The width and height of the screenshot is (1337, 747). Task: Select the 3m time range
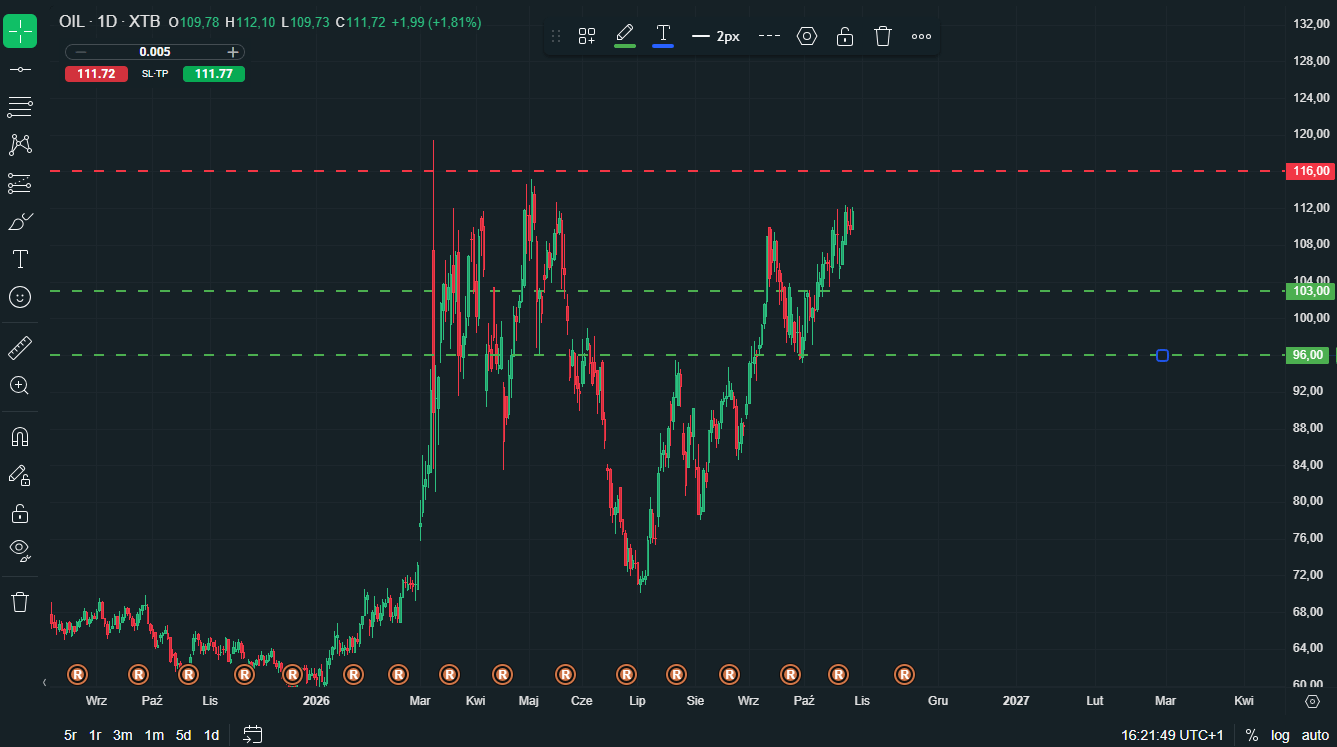click(x=122, y=735)
